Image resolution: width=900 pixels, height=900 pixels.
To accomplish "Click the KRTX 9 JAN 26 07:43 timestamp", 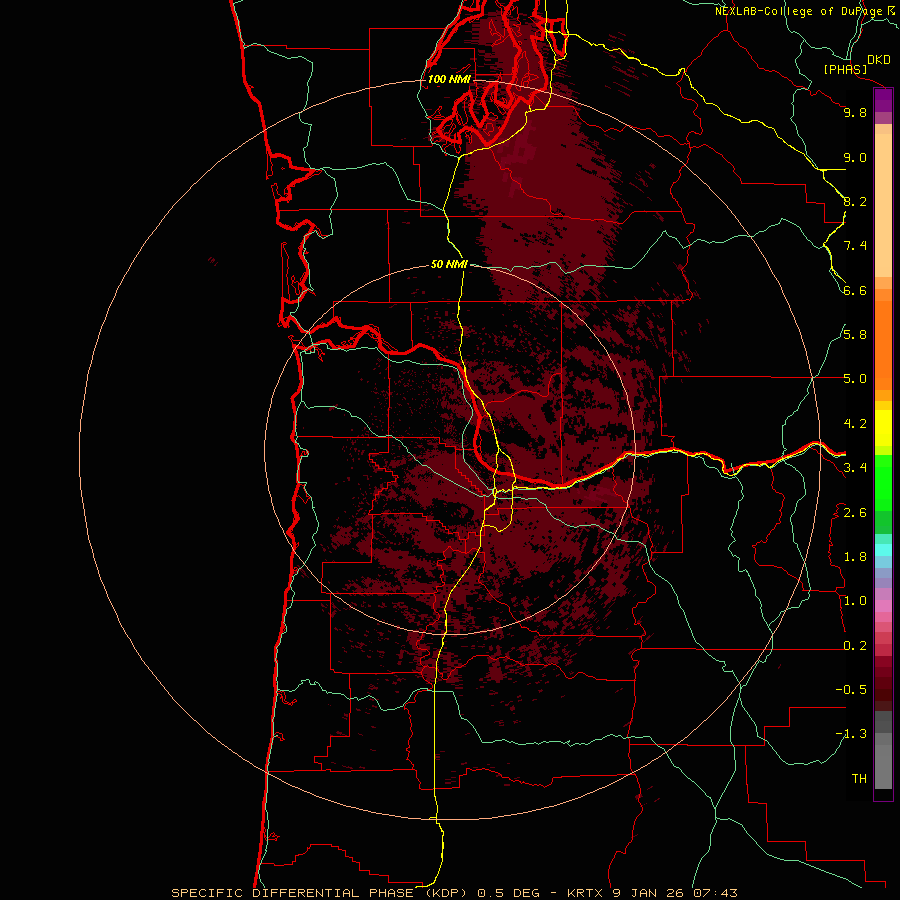I will coord(652,893).
